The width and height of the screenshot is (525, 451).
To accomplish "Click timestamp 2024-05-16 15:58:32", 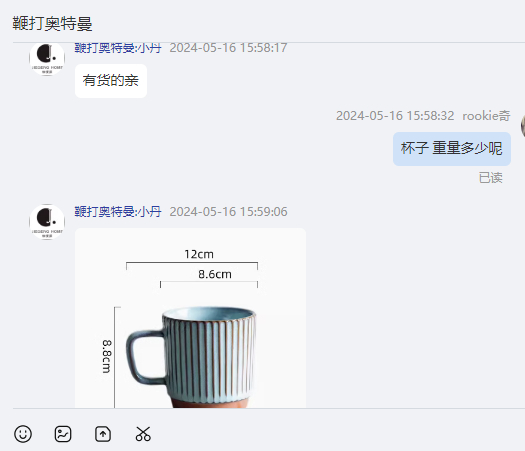I will click(x=395, y=116).
